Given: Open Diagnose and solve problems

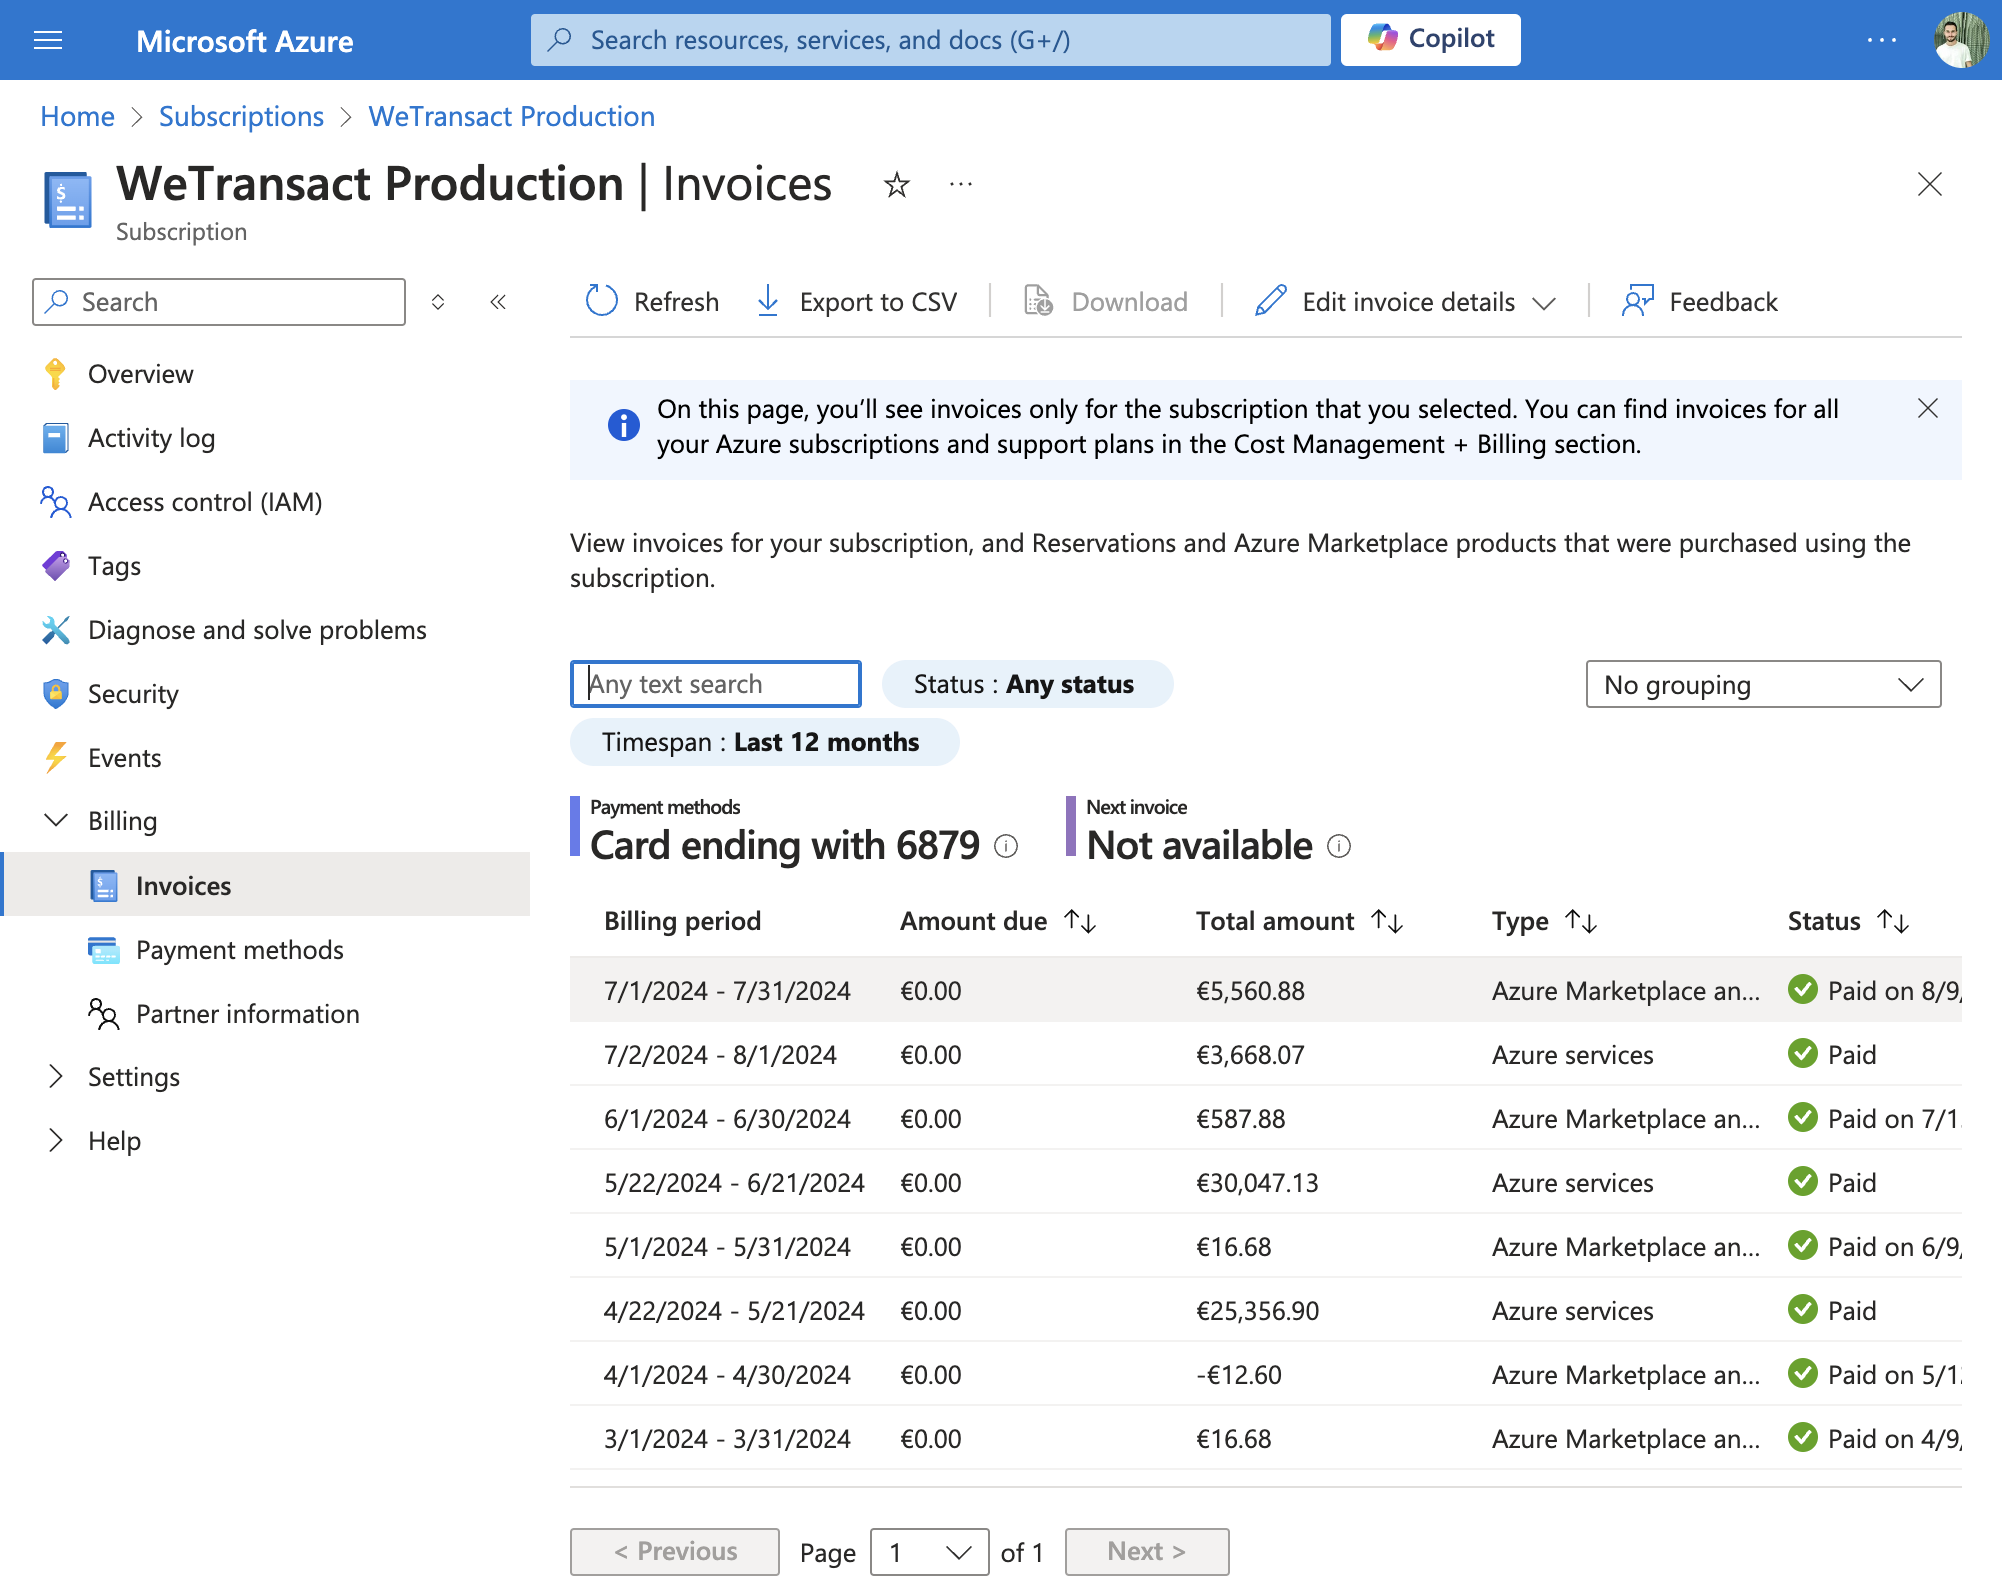Looking at the screenshot, I should coord(257,630).
